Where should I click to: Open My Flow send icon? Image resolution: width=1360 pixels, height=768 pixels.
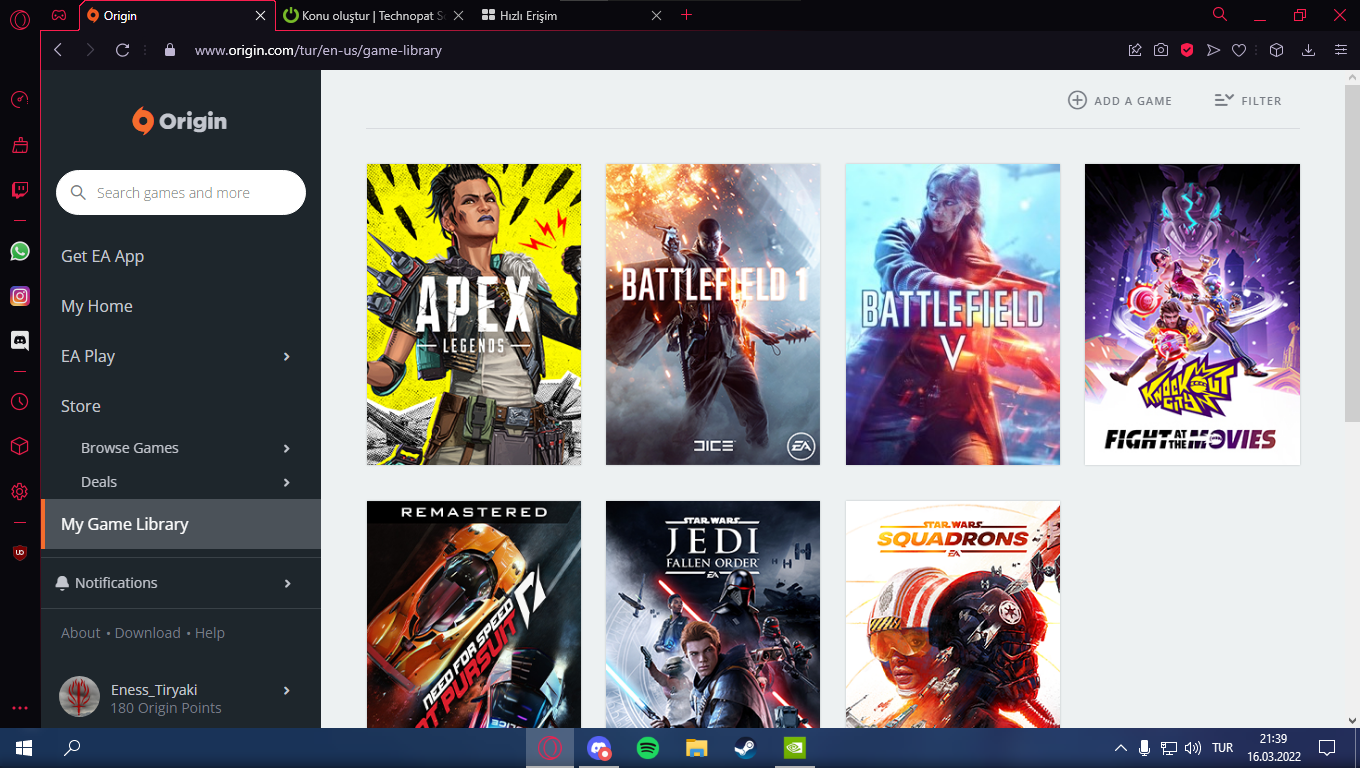pos(1213,50)
